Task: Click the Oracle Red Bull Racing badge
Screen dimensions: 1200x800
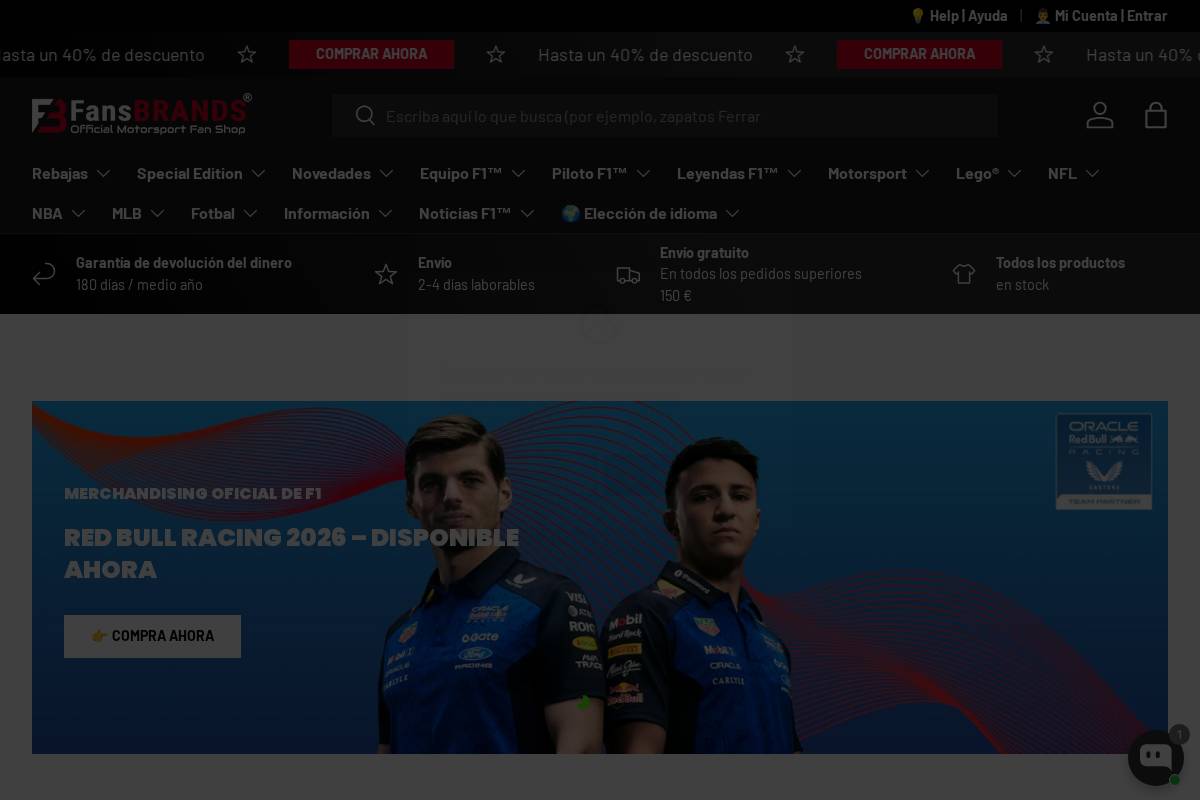Action: point(1103,461)
